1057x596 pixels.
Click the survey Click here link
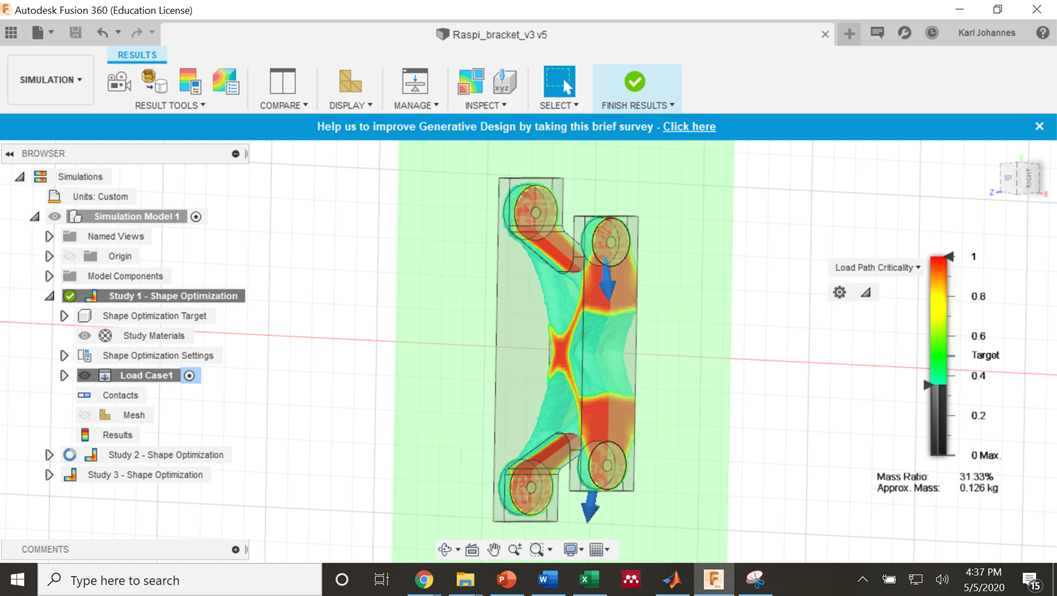coord(689,126)
